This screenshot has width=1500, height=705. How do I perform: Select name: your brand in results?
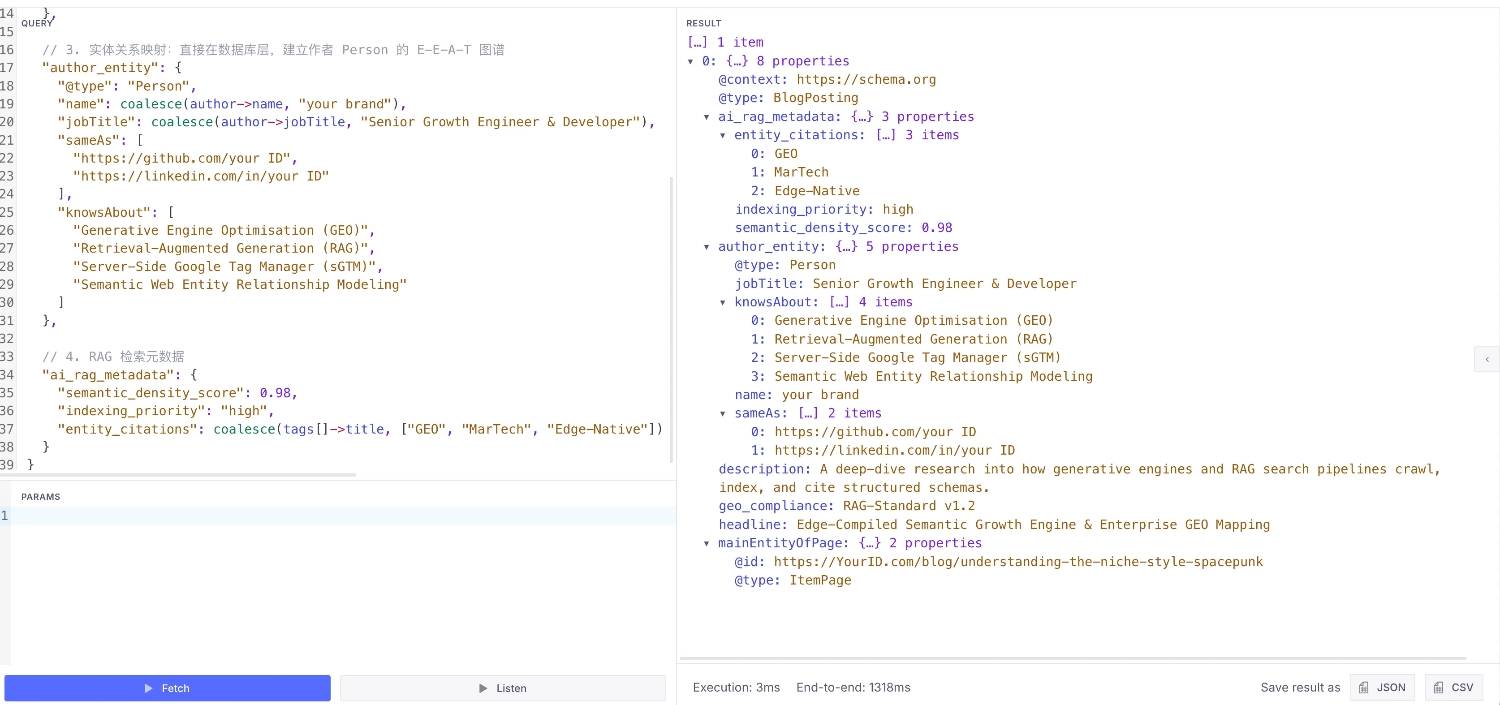click(x=797, y=395)
